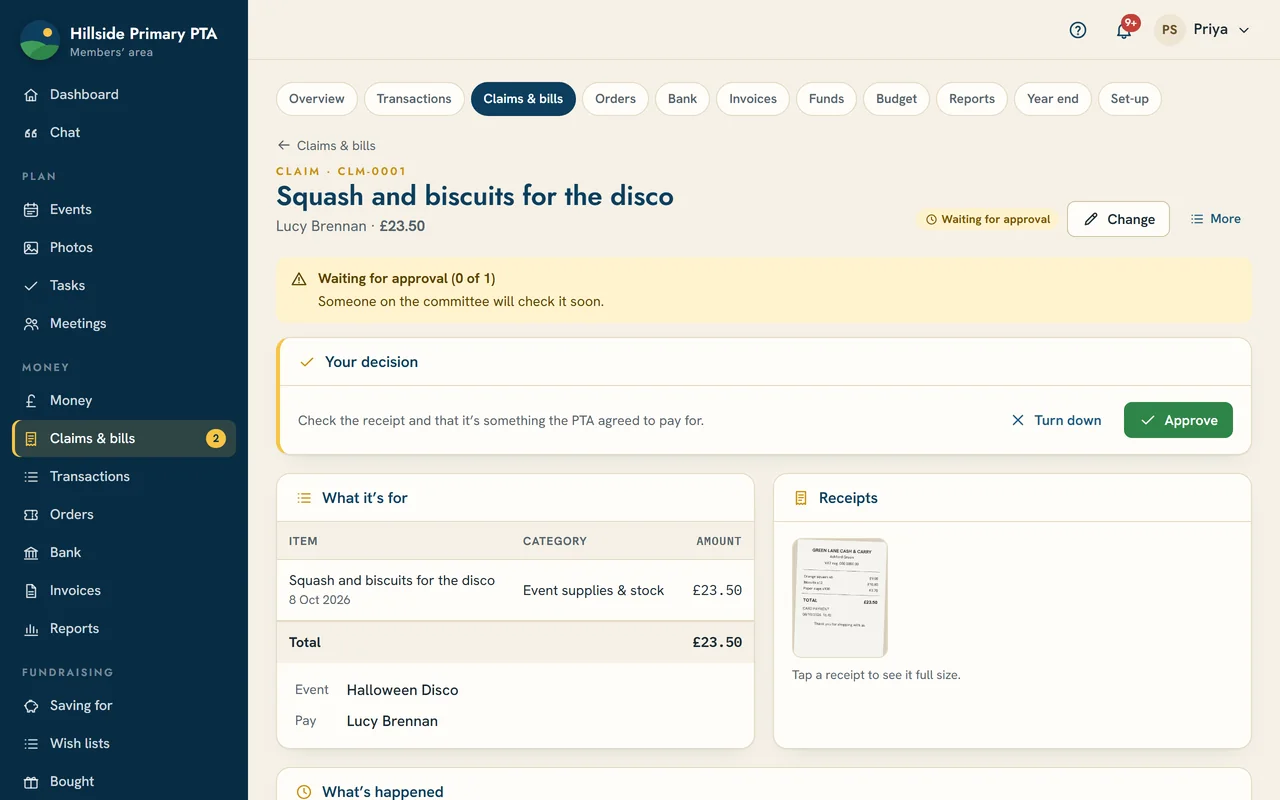Go back to Claims & bills list

point(326,146)
